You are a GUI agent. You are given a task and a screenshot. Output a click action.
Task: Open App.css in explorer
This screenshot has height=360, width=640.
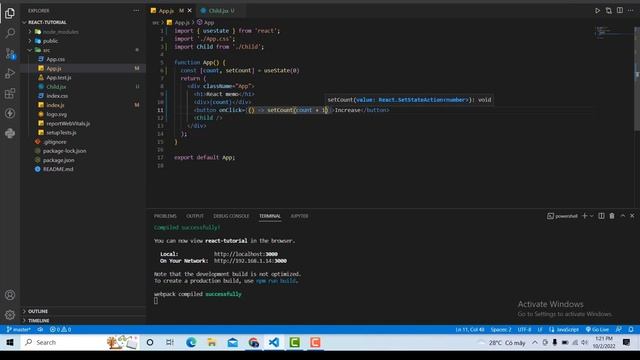click(83, 59)
